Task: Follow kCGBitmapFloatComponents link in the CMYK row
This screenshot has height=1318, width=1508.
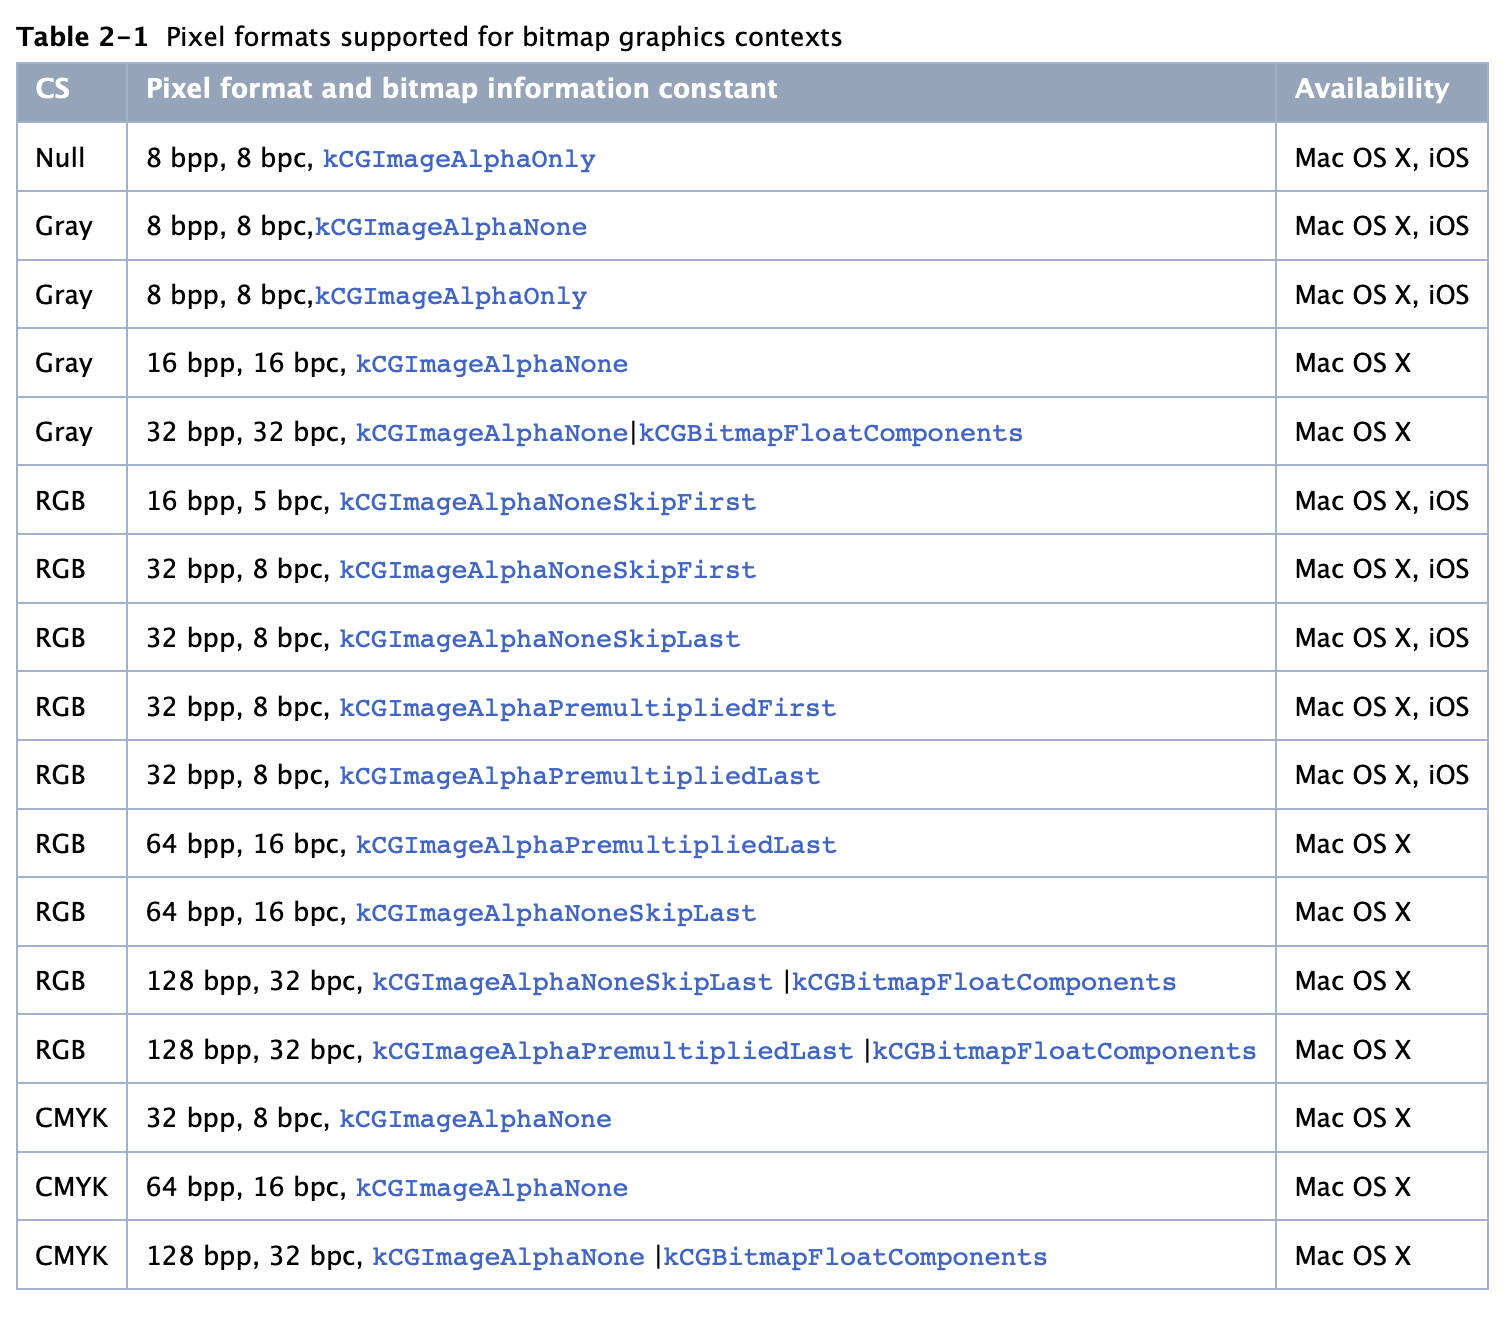Action: pyautogui.click(x=855, y=1257)
